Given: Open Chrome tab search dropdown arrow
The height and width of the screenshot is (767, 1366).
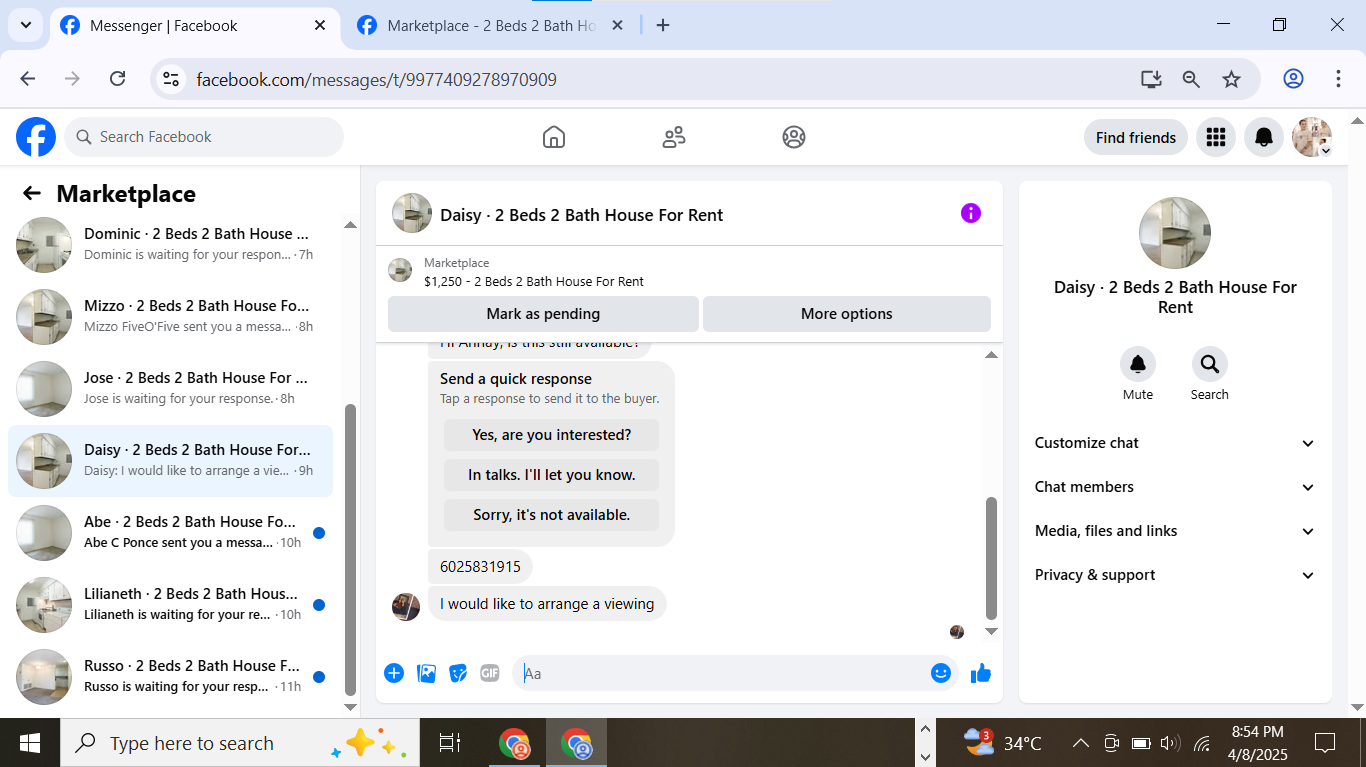Looking at the screenshot, I should tap(25, 25).
